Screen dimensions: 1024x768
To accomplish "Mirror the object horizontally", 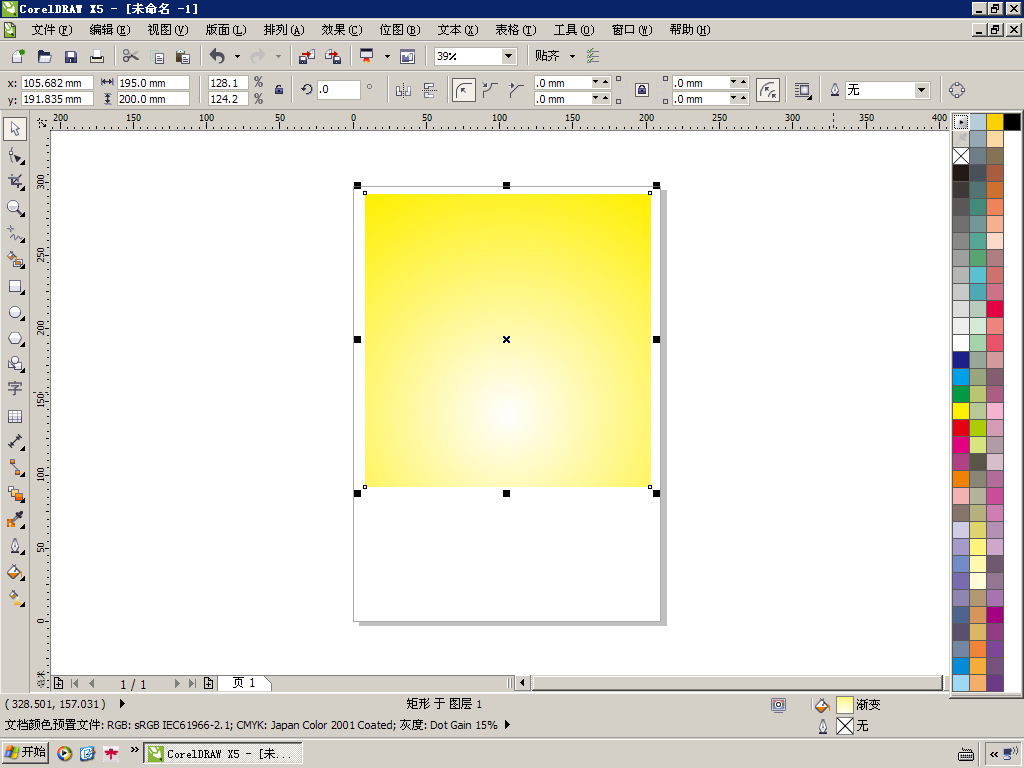I will pos(403,90).
